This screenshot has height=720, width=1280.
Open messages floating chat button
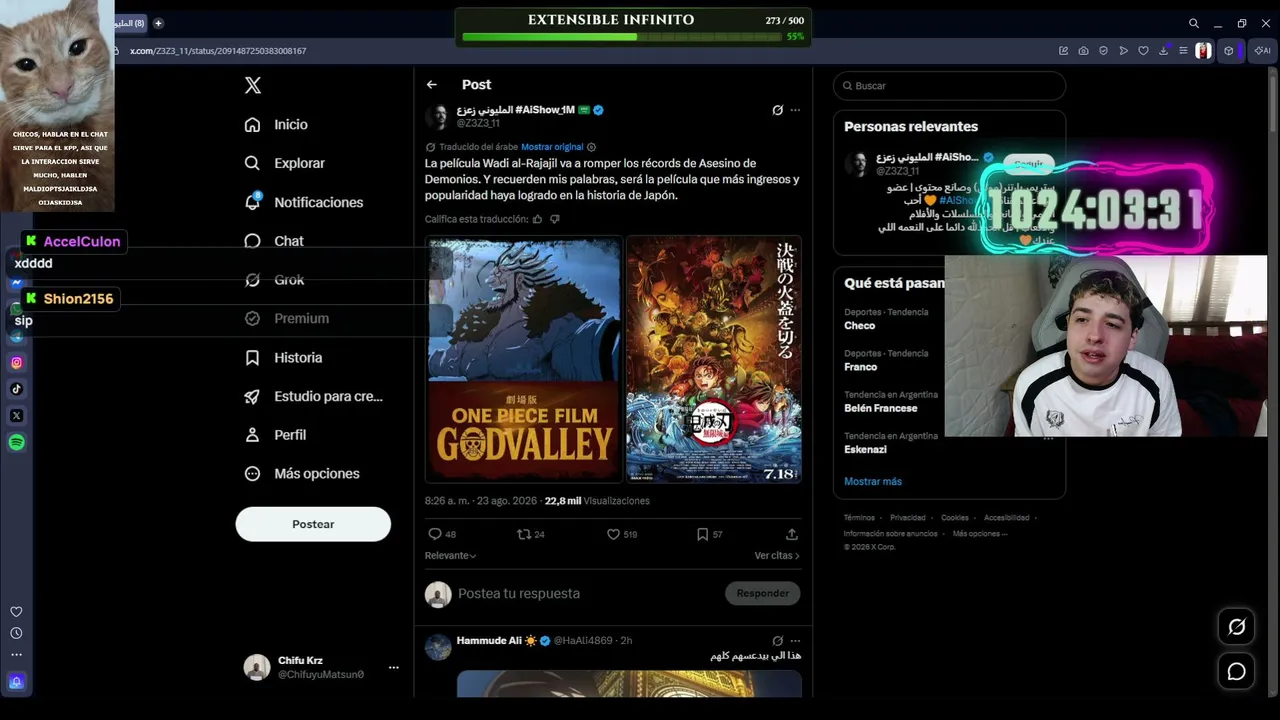pyautogui.click(x=1237, y=671)
